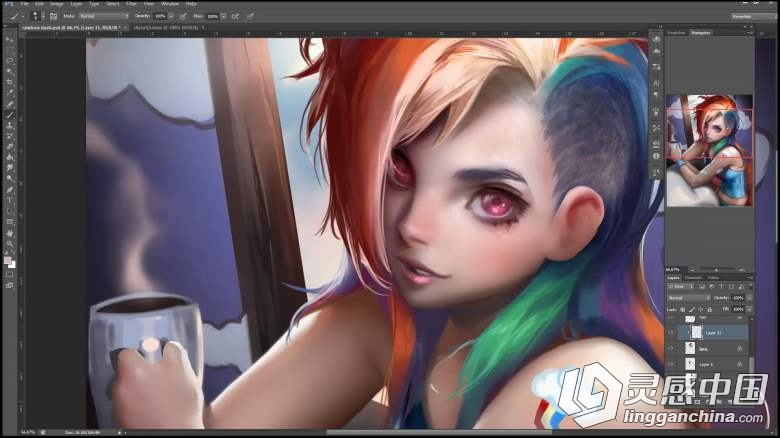Hide Layer 11 visibility eye

pyautogui.click(x=671, y=332)
